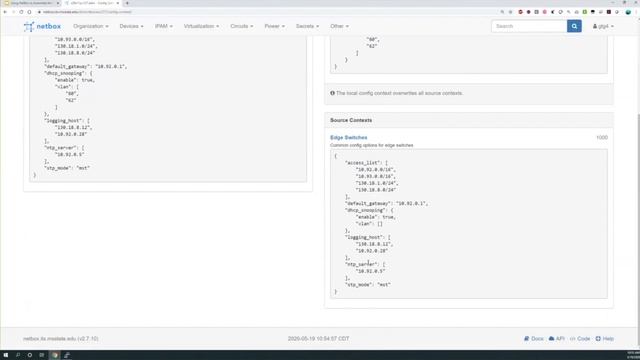The image size is (640, 360).
Task: Expand the Circuits menu
Action: point(241,26)
